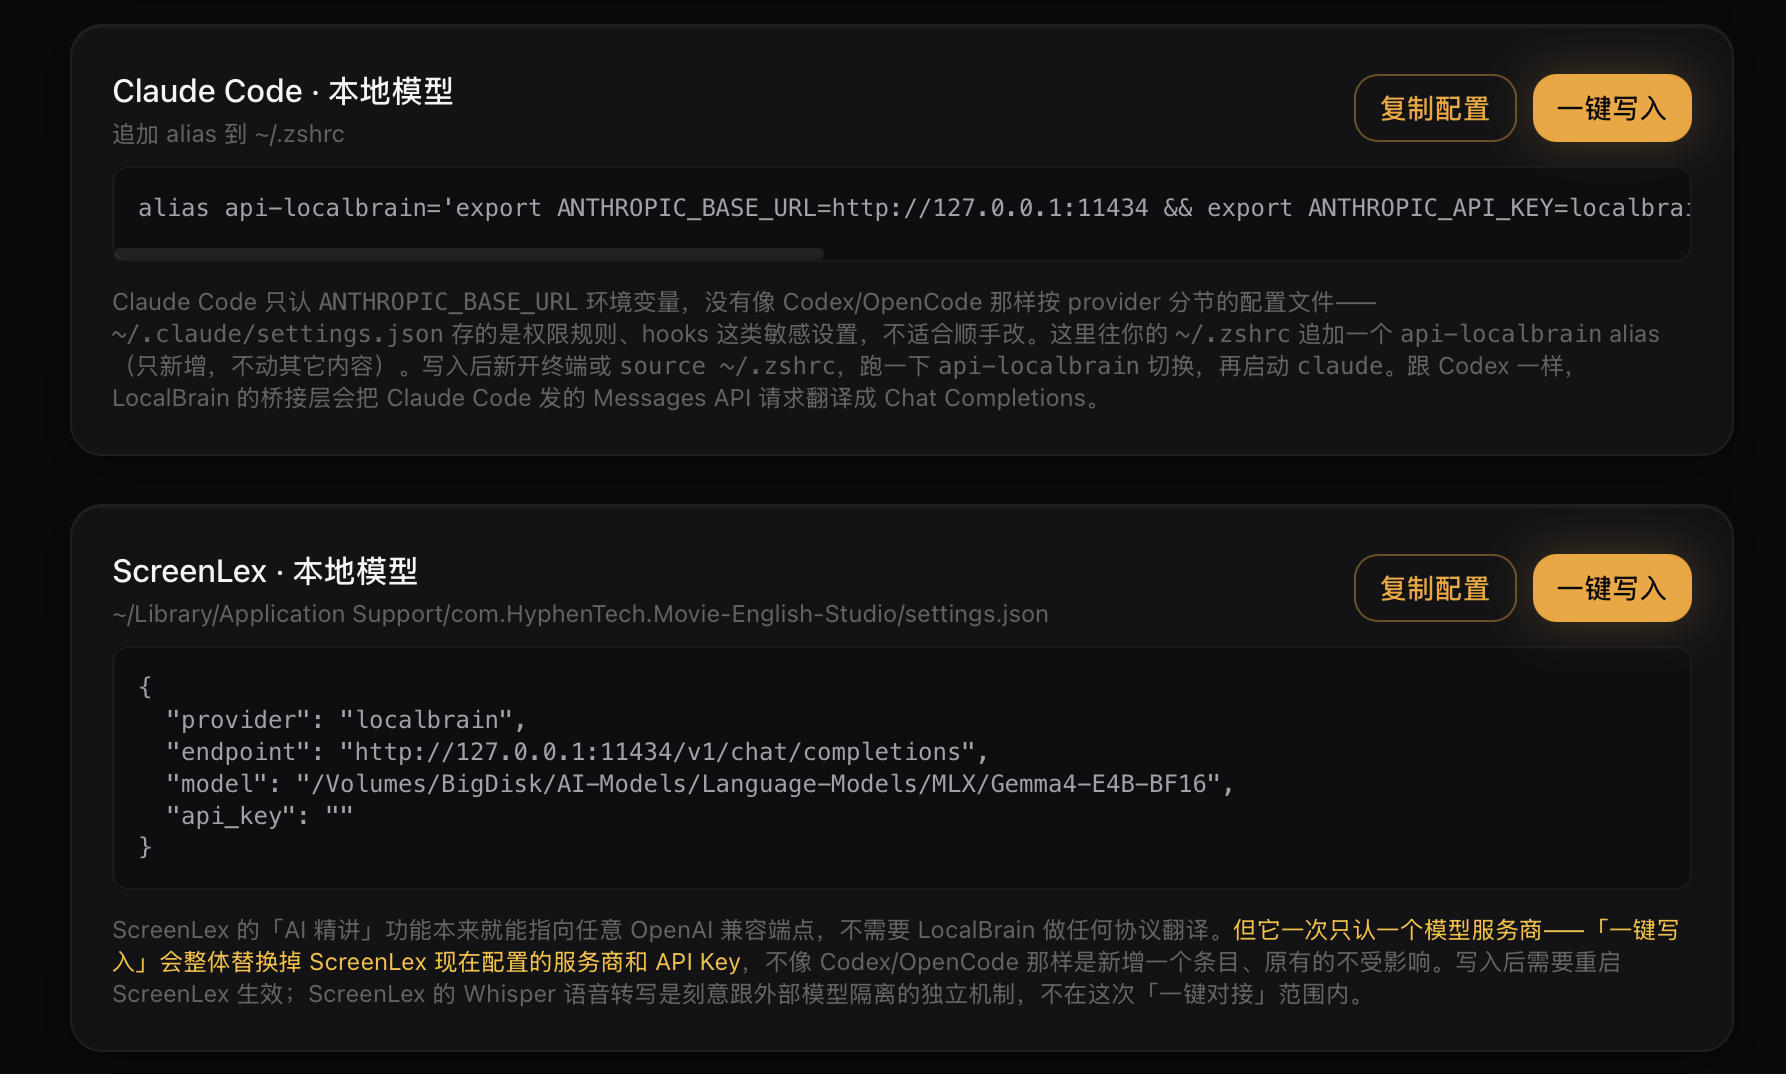Click the highlighted yellow warning about 一键写入
The height and width of the screenshot is (1074, 1786).
[895, 946]
